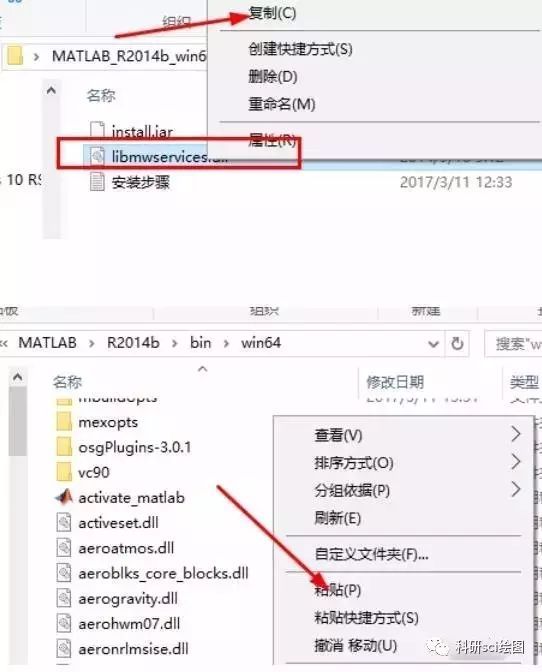The width and height of the screenshot is (542, 672).
Task: Choose 粘贴(P) from context menu
Action: [338, 590]
